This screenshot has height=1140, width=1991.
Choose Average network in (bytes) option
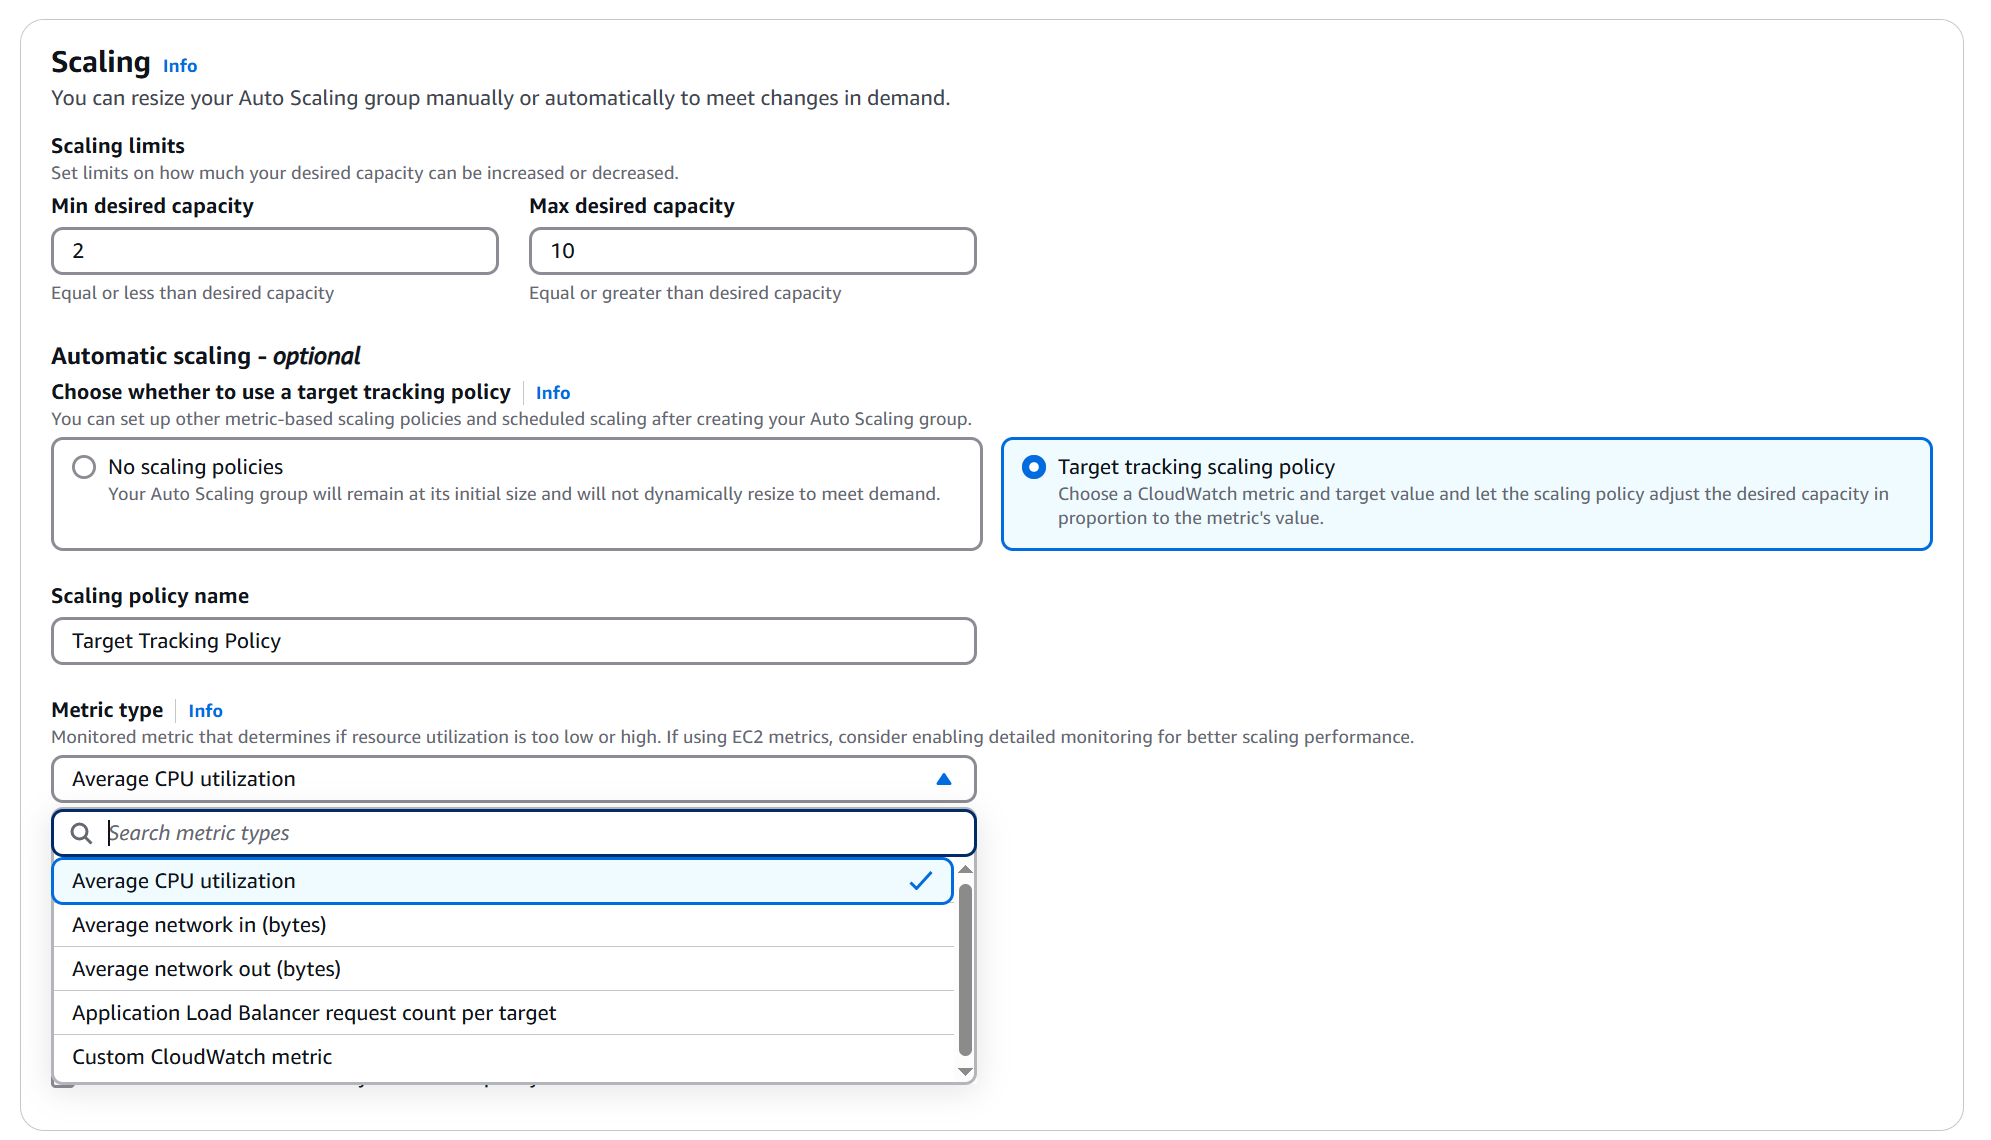[199, 925]
